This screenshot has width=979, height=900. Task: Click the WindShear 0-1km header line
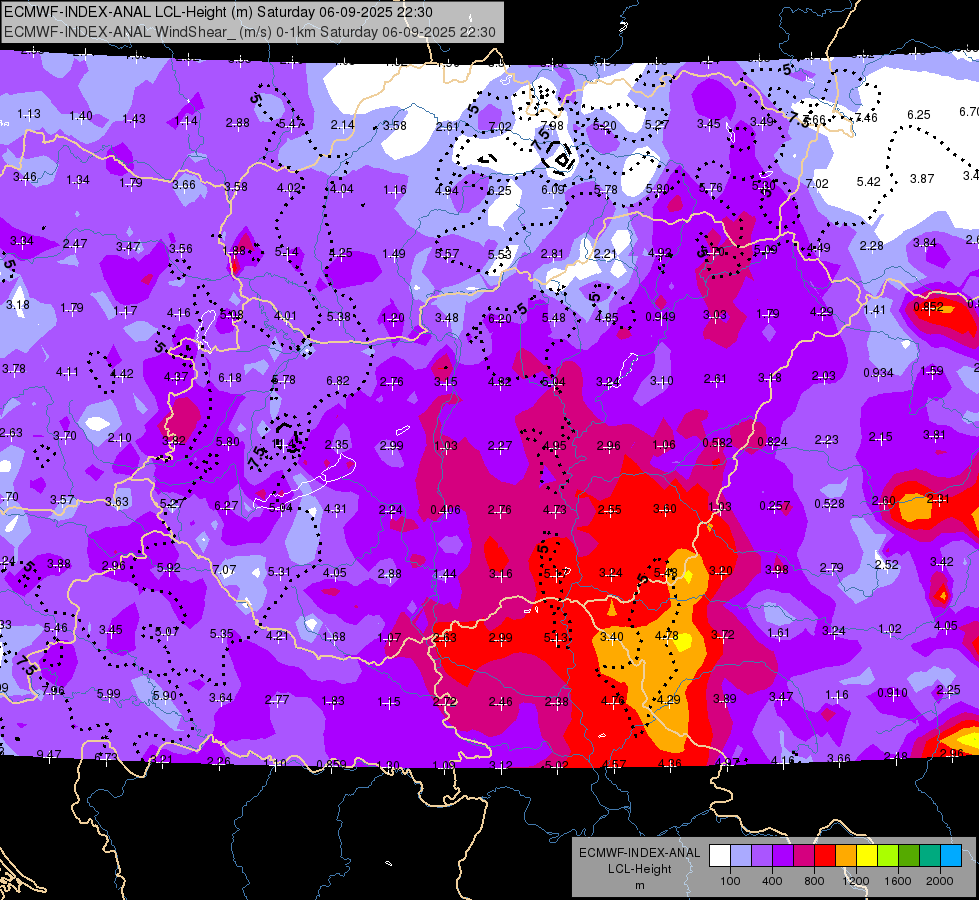tap(250, 32)
